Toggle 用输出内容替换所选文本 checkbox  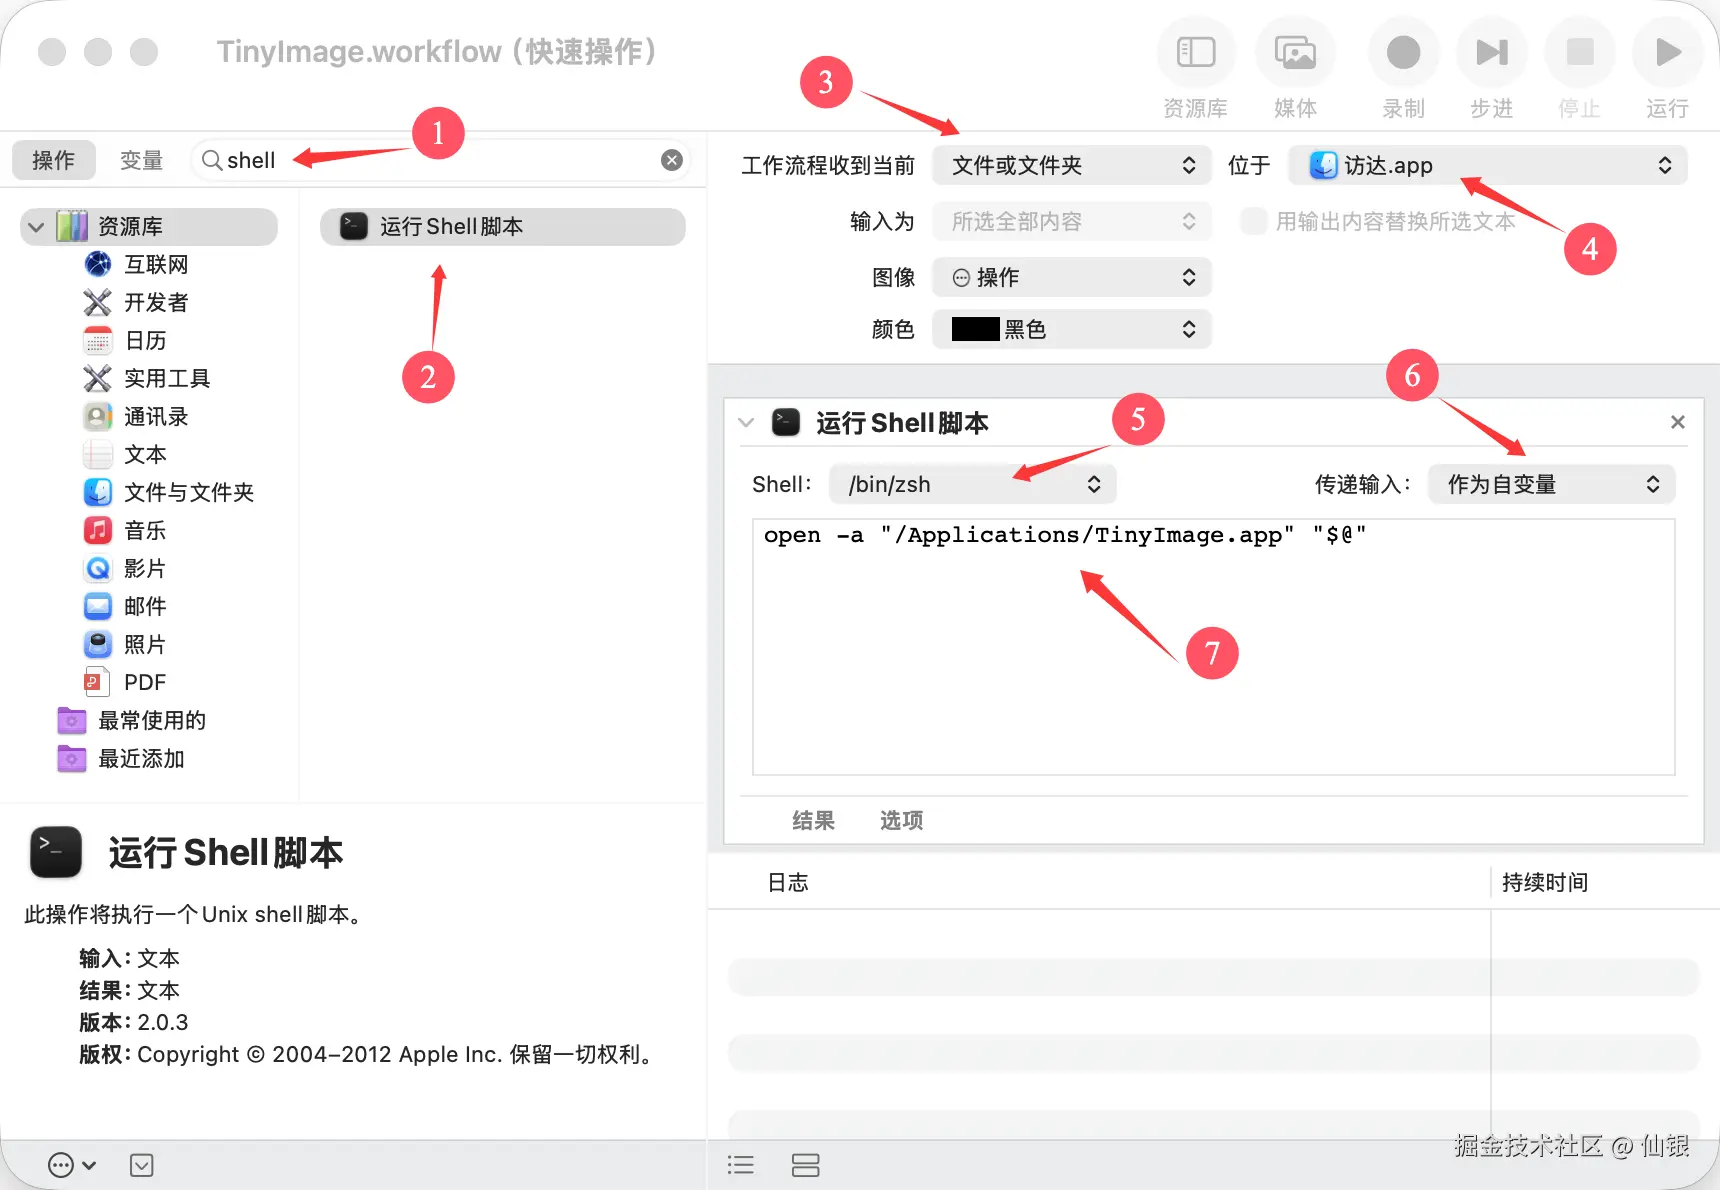click(1253, 221)
